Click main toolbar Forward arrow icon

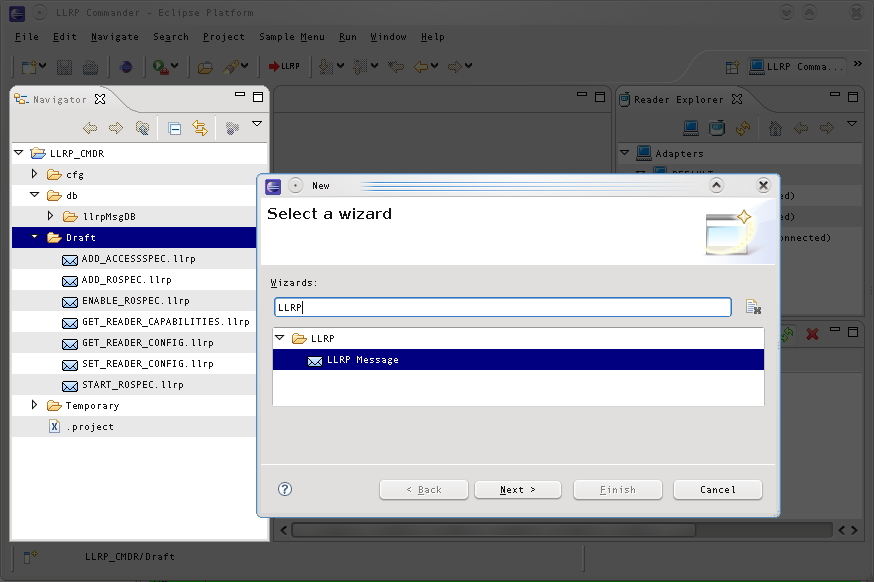pyautogui.click(x=455, y=67)
